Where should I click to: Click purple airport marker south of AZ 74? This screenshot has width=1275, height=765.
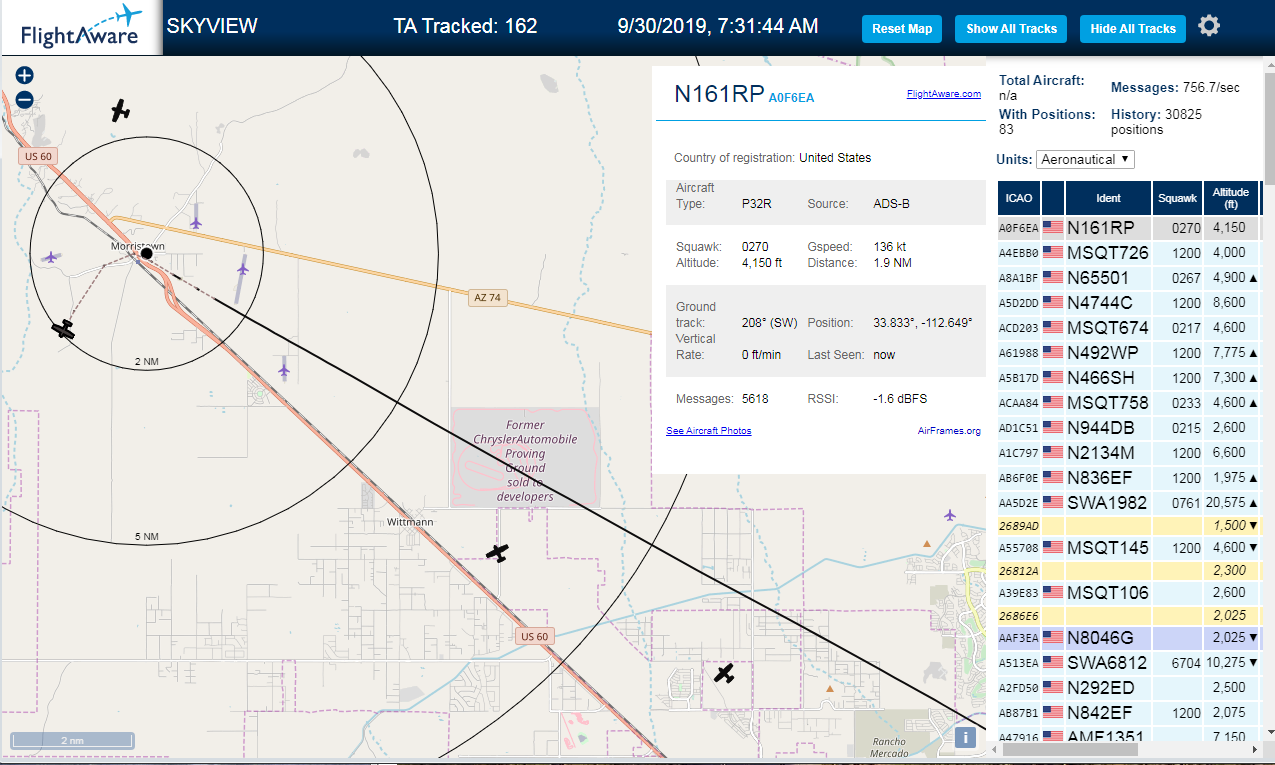click(x=284, y=370)
